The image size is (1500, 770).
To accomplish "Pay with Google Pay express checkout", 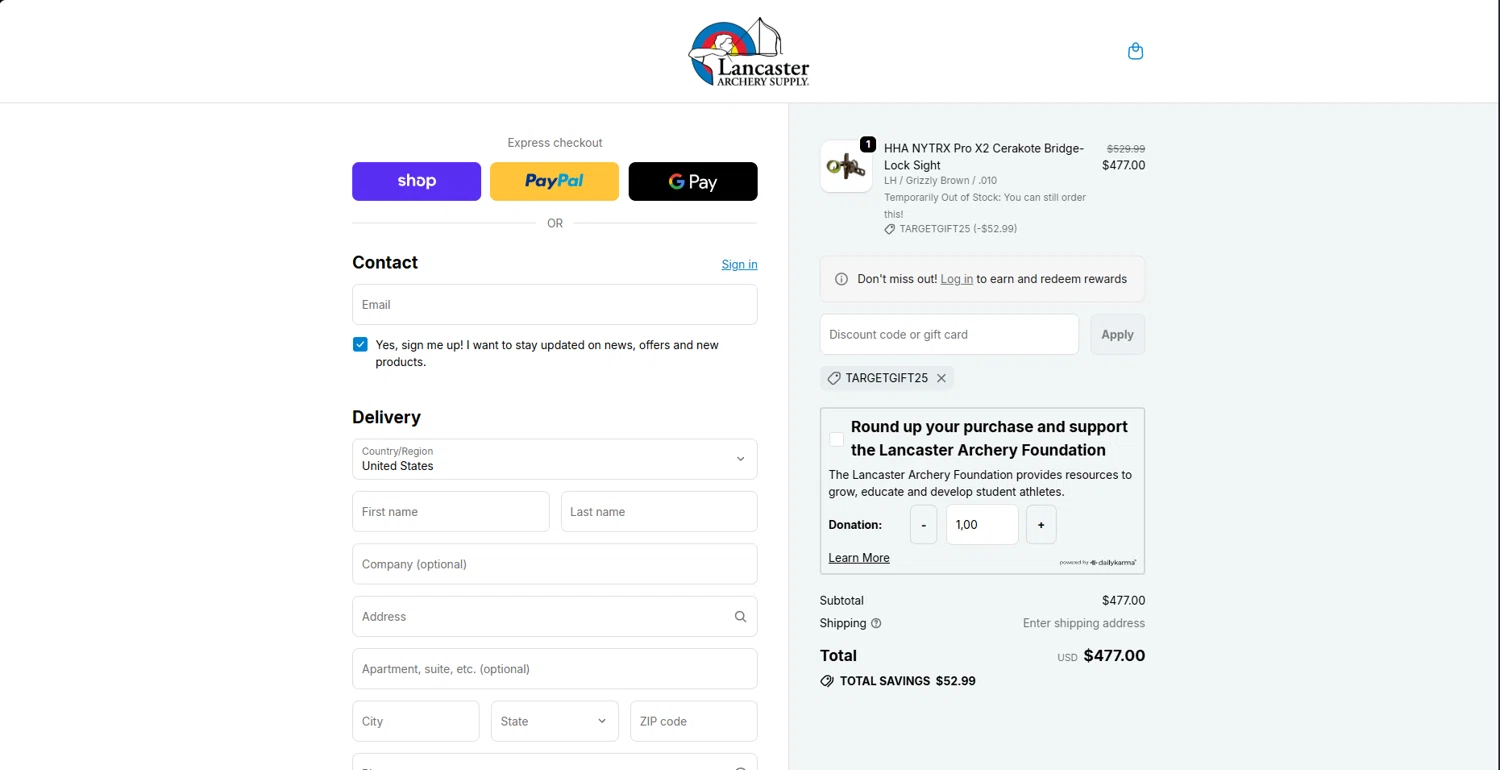I will coord(693,181).
